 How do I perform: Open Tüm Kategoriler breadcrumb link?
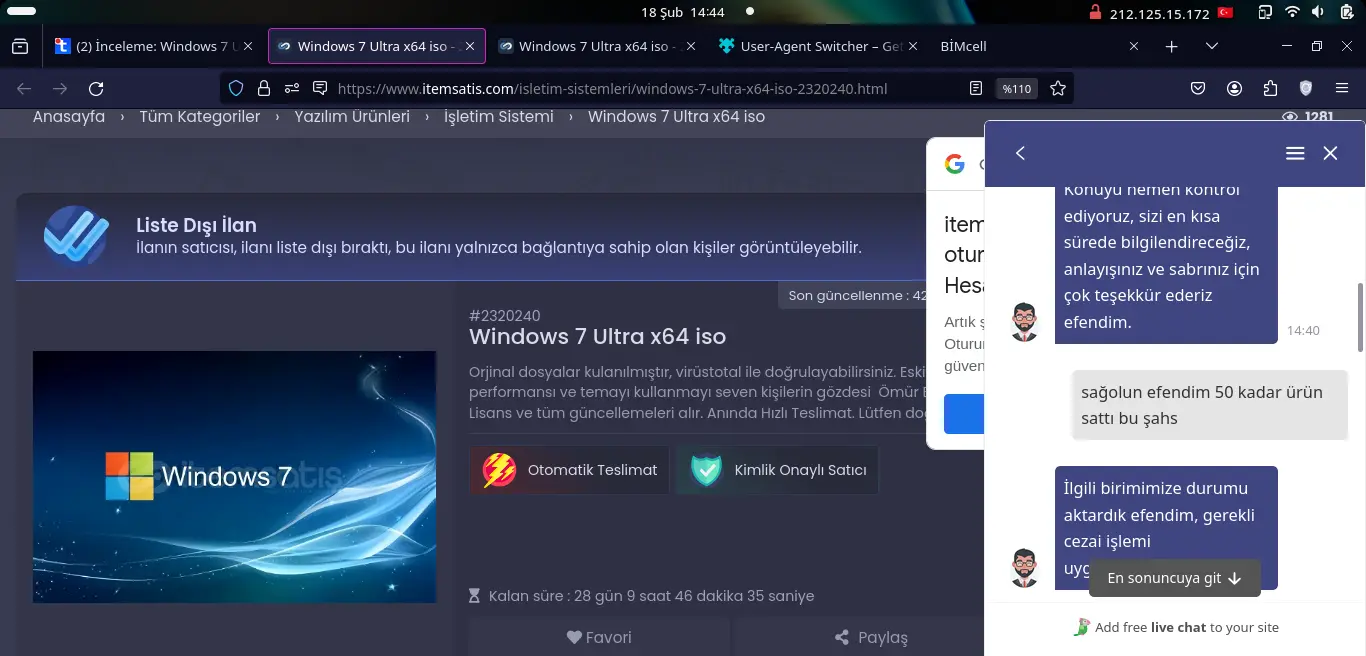[x=200, y=117]
